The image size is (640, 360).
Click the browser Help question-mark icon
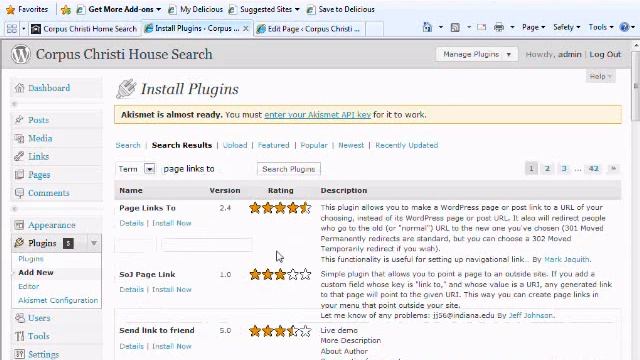pyautogui.click(x=624, y=27)
